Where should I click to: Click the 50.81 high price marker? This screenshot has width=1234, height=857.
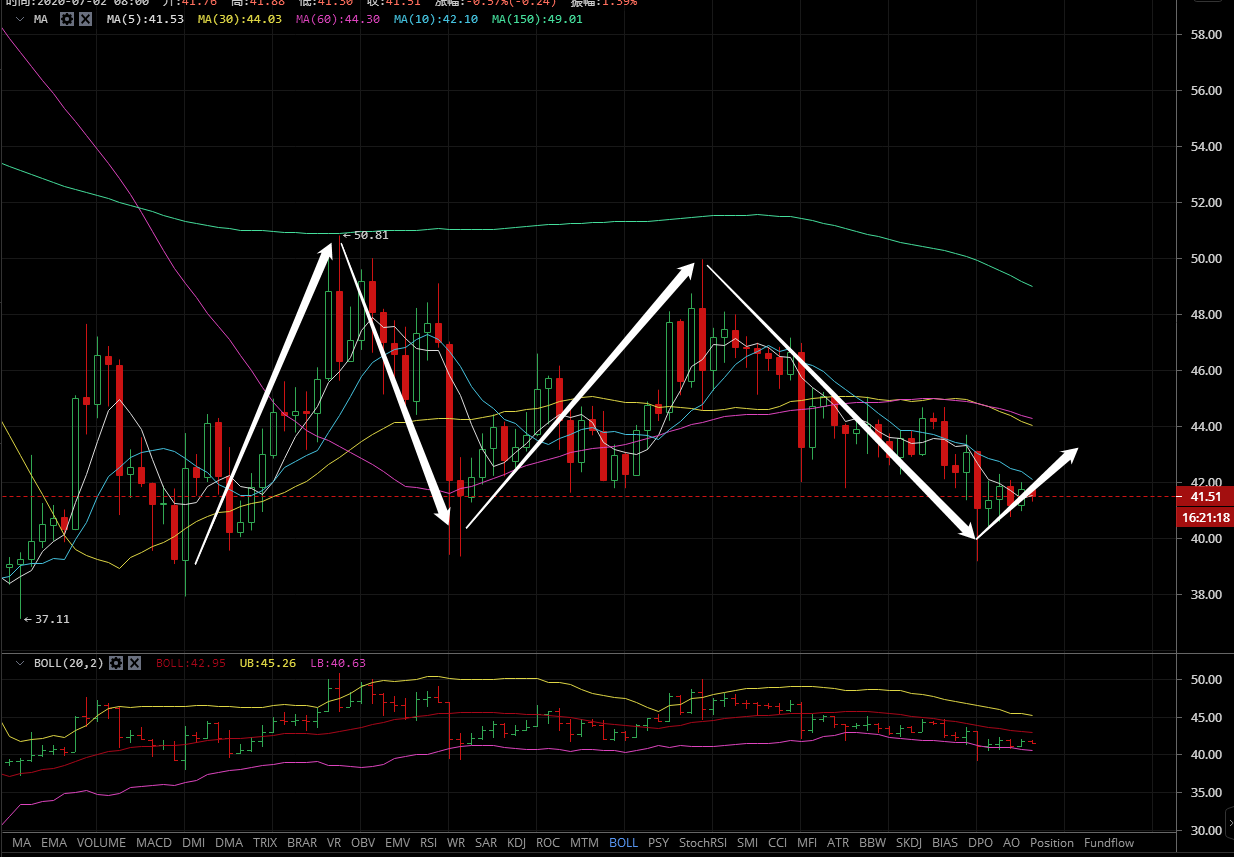366,236
